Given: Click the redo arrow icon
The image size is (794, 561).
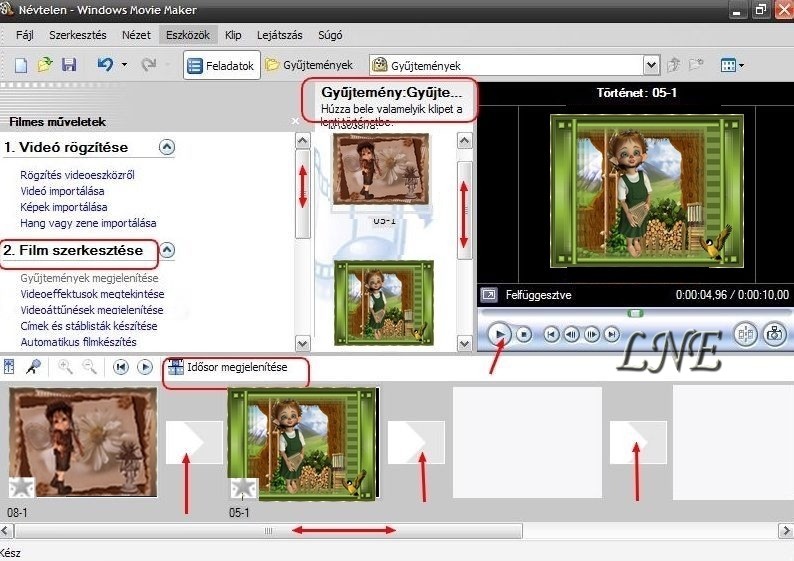Looking at the screenshot, I should [x=148, y=64].
